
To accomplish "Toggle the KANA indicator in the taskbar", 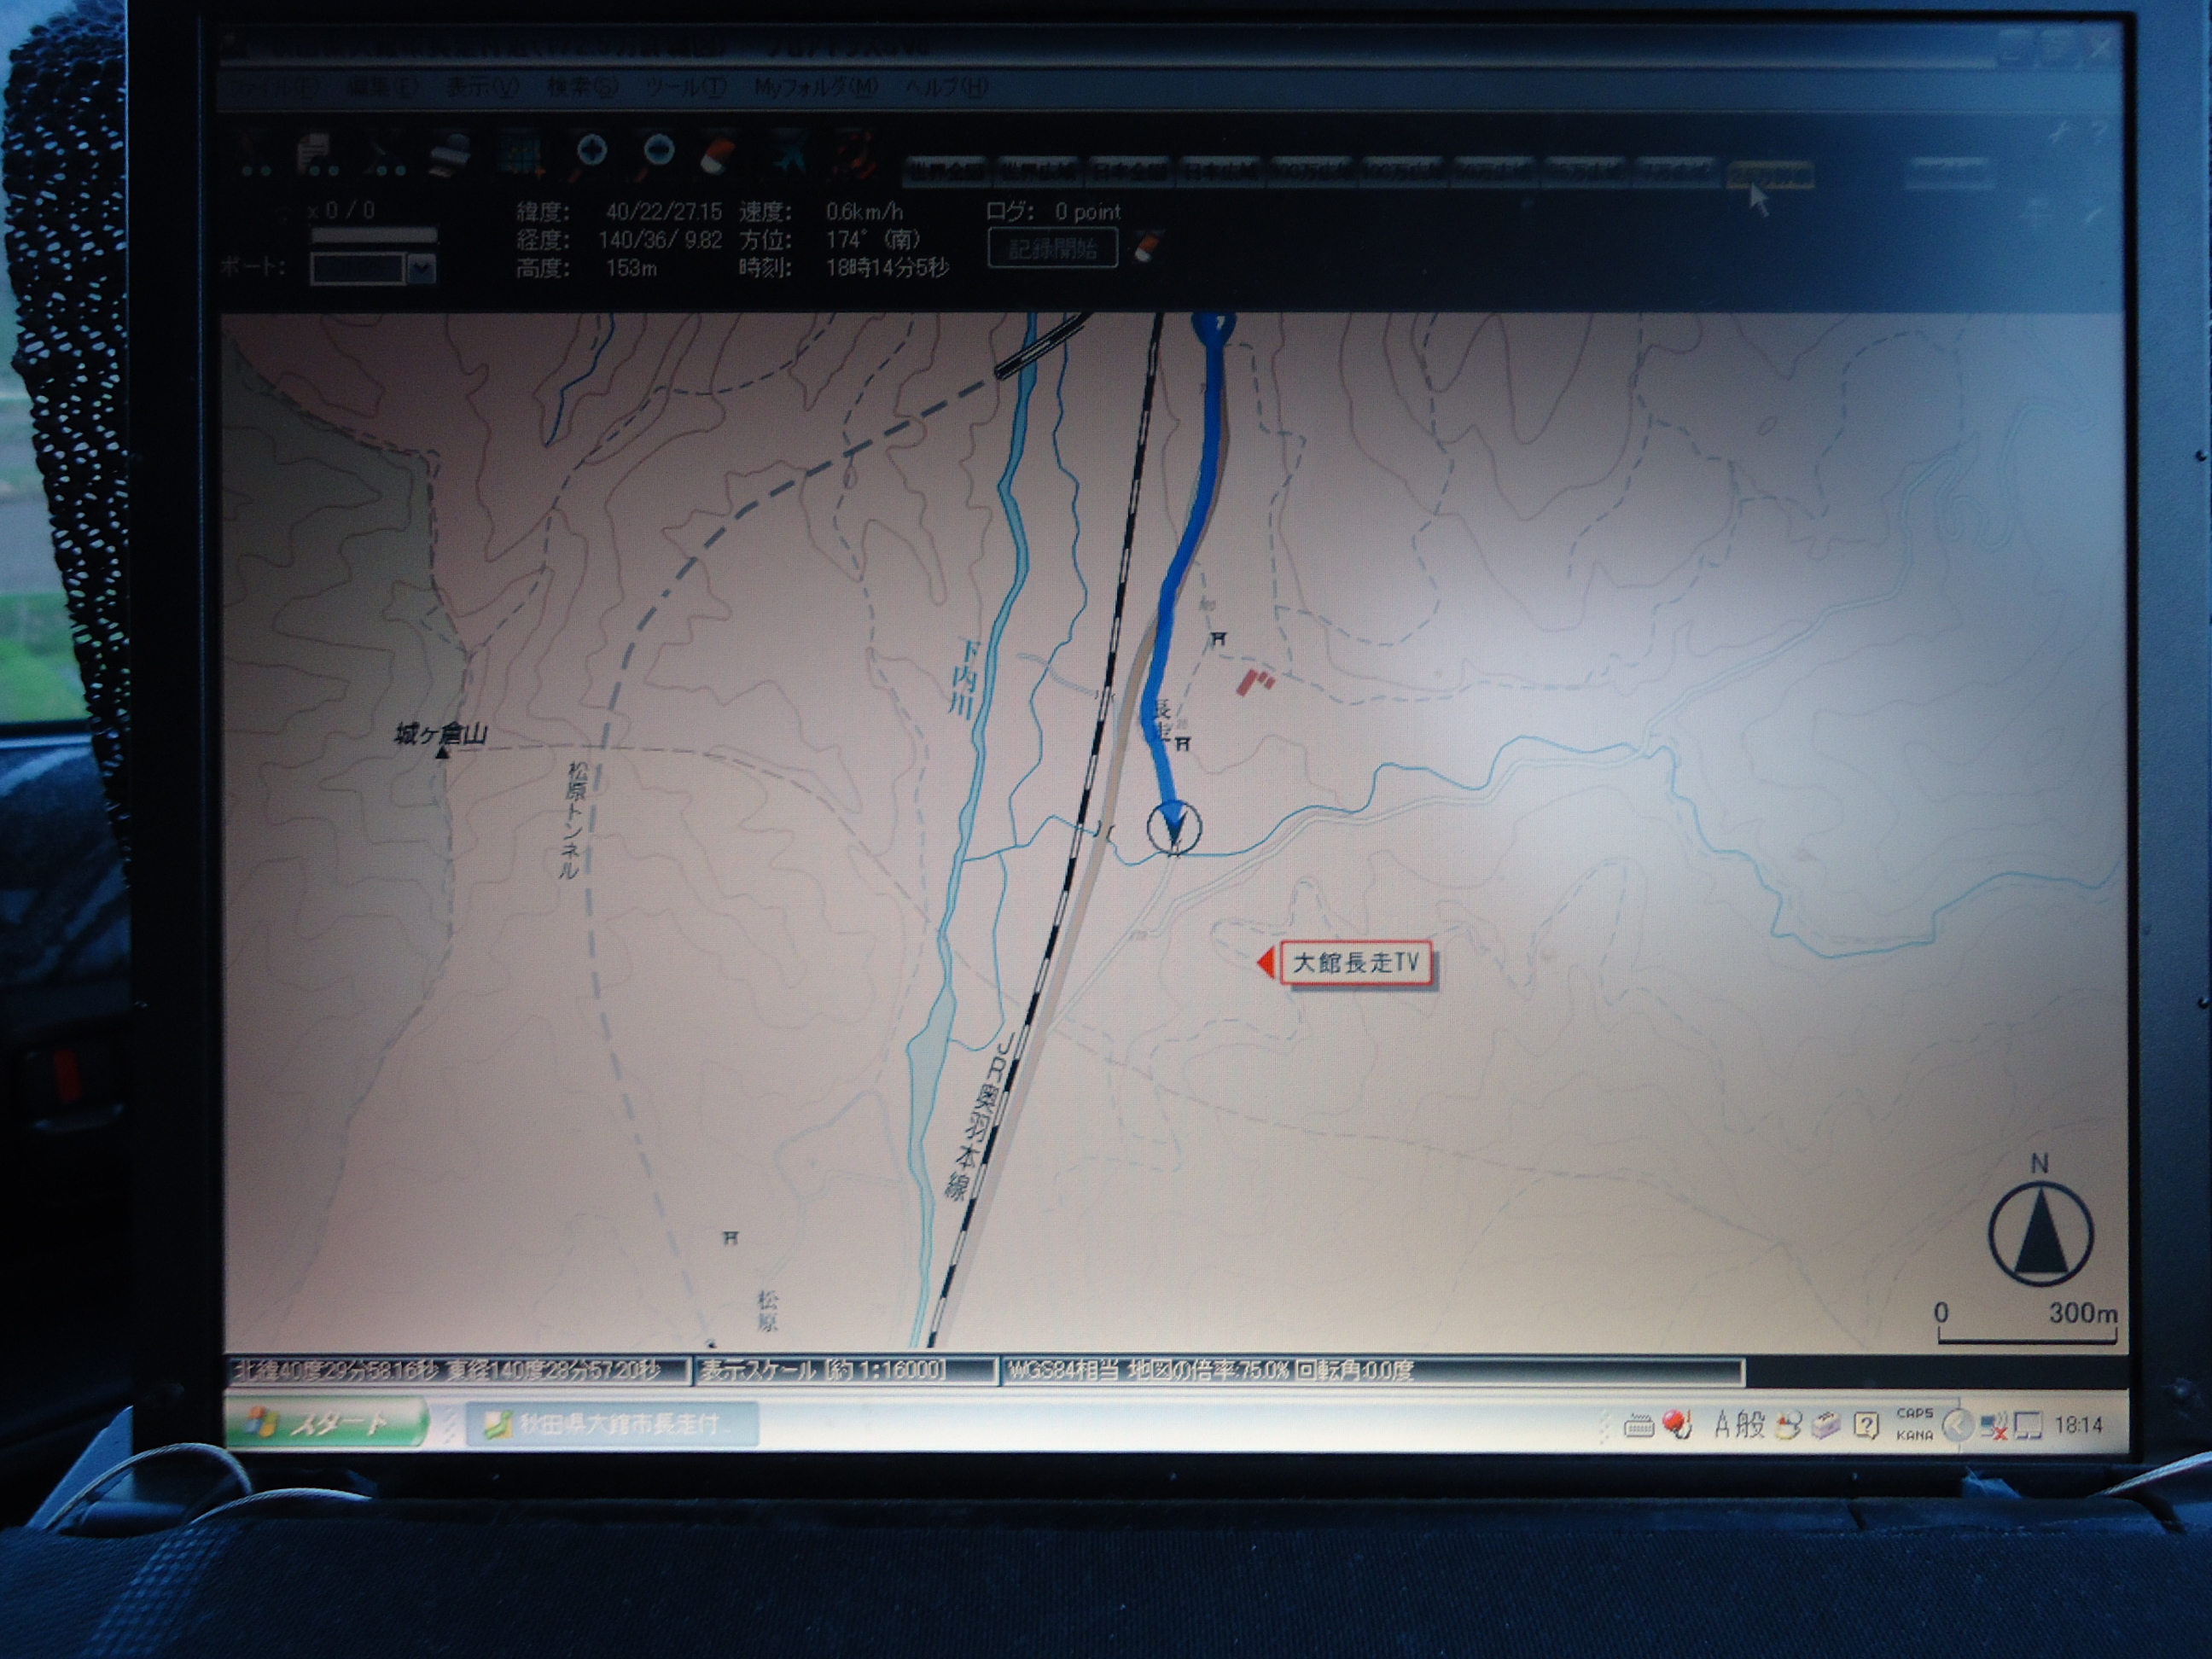I will [x=1914, y=1435].
